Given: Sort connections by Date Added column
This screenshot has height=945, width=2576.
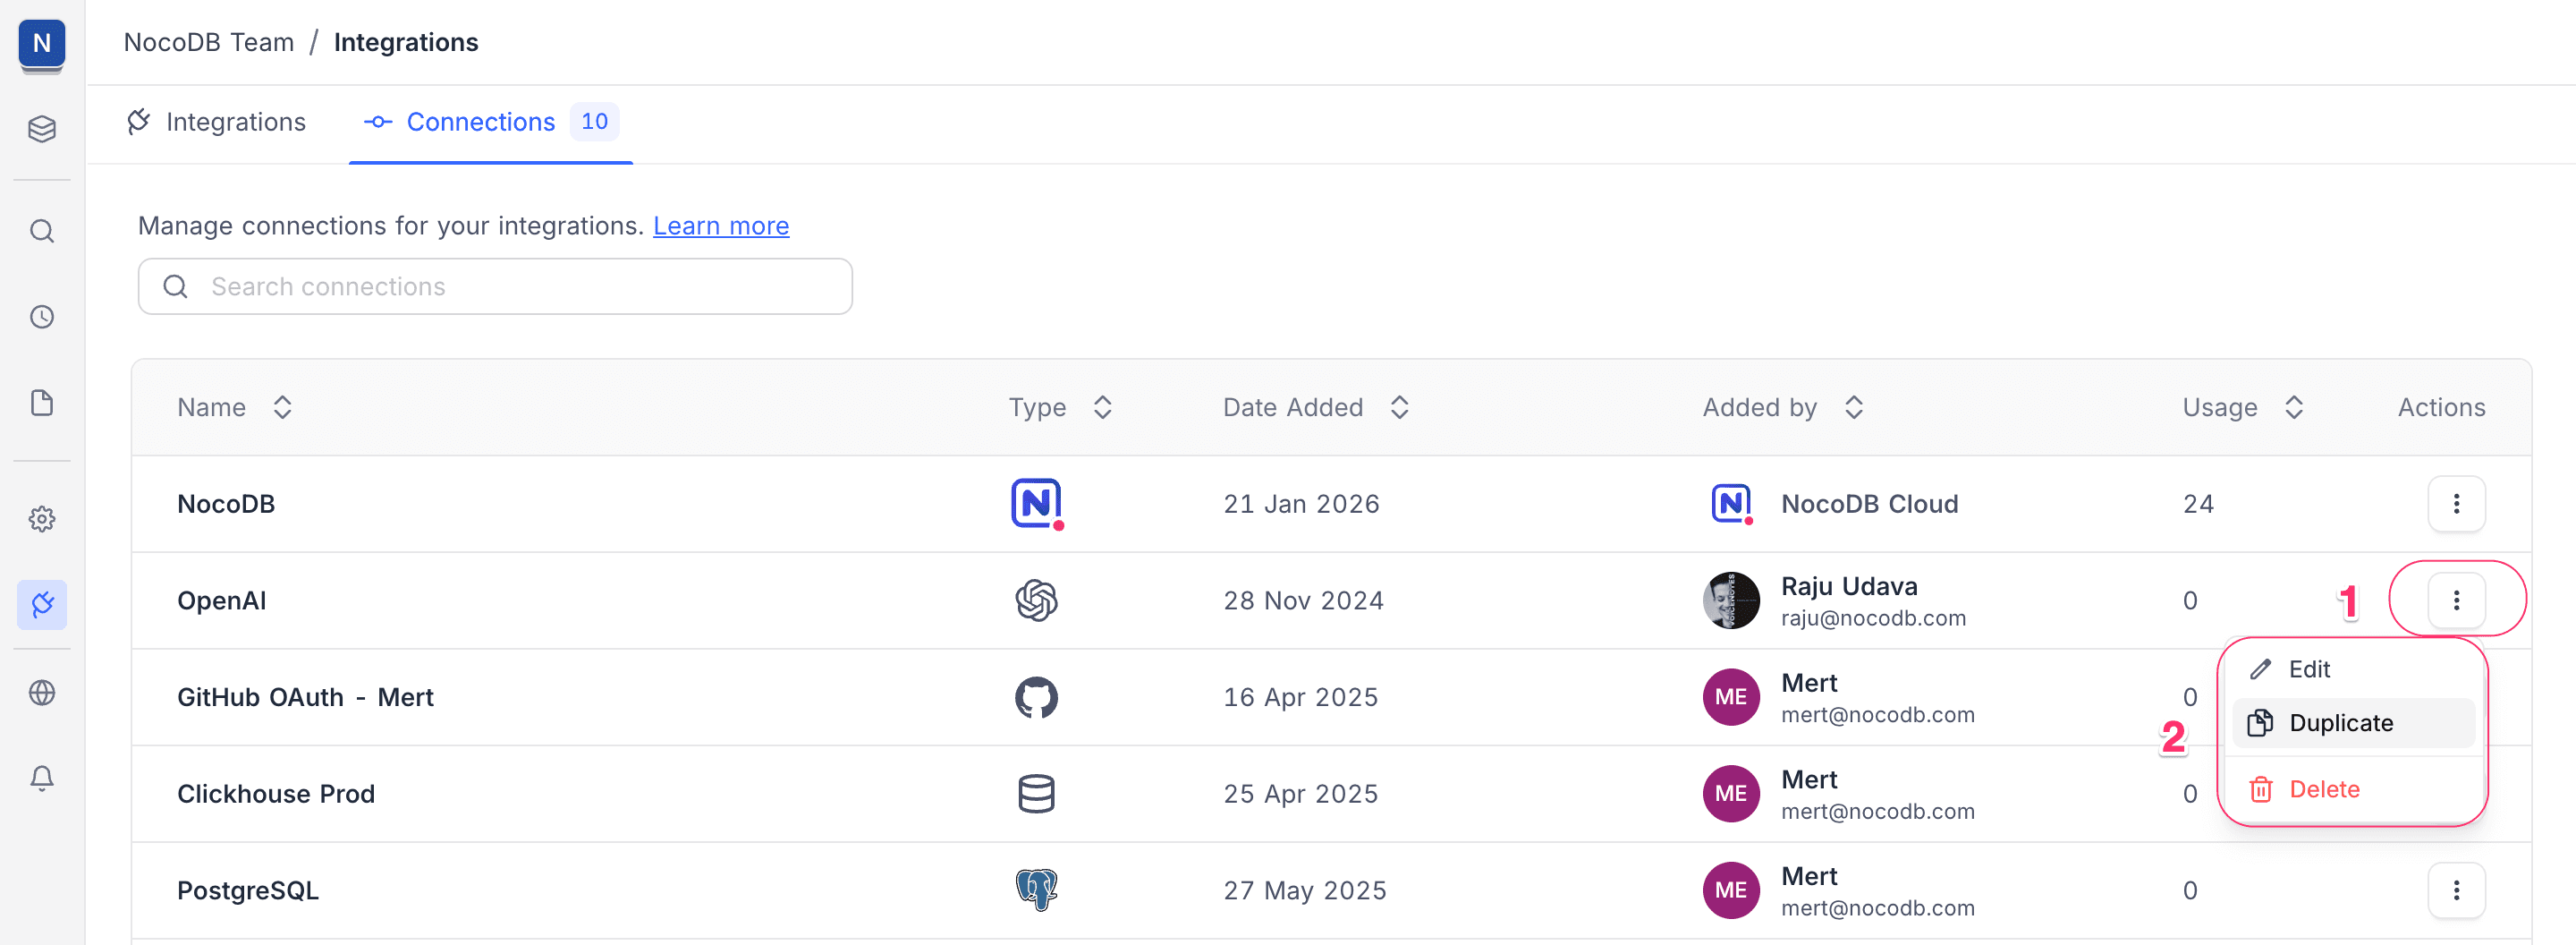Looking at the screenshot, I should (x=1399, y=407).
